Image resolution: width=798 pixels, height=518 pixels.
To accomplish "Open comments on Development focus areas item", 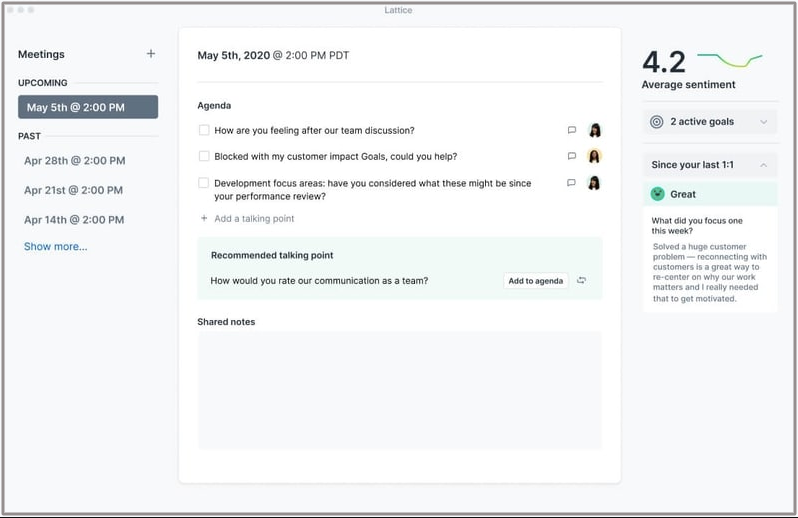I will 571,183.
